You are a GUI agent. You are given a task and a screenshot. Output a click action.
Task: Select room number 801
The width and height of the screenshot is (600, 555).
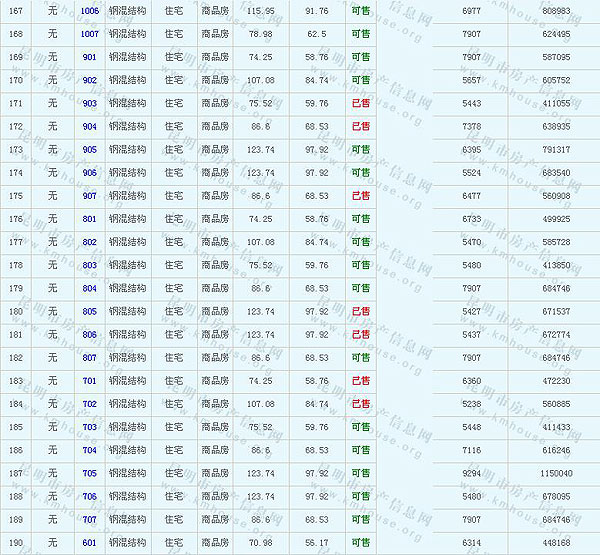[89, 219]
